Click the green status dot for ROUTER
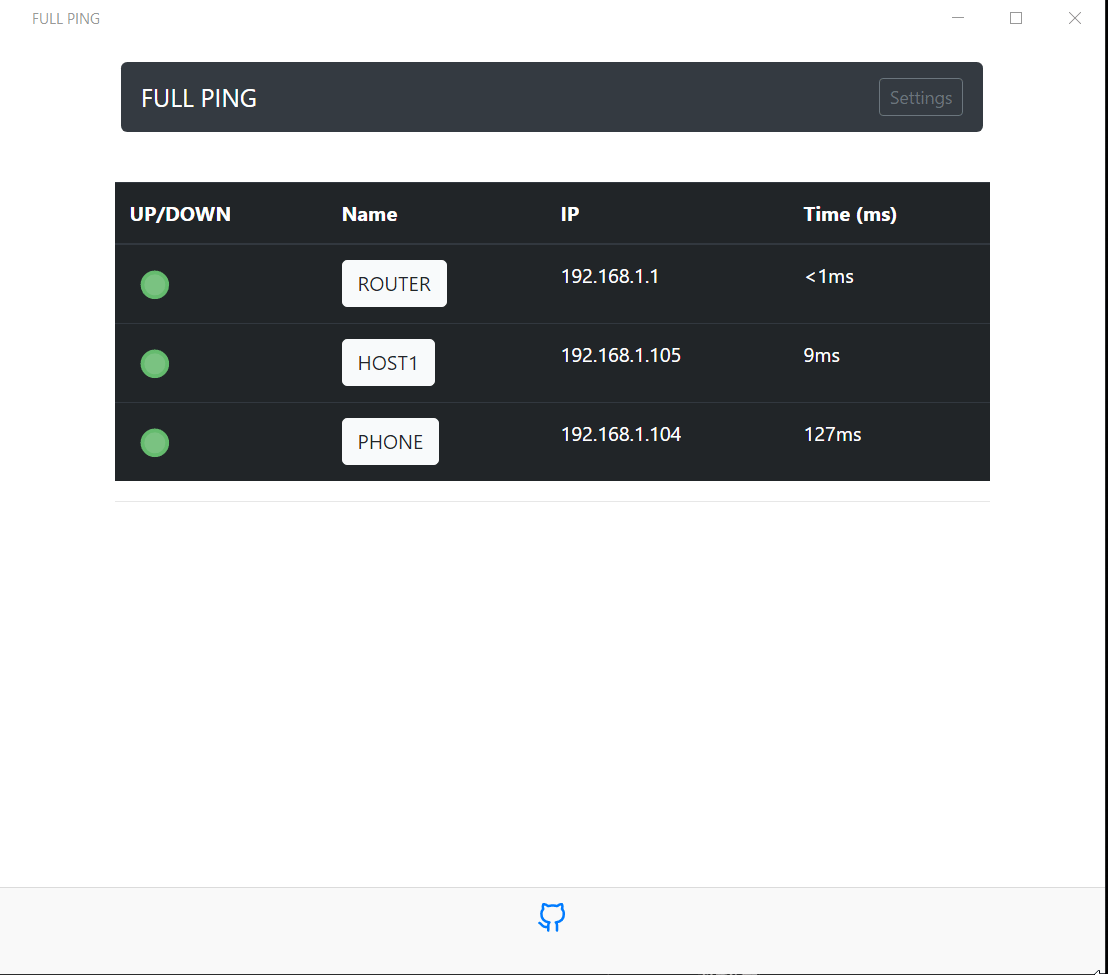The width and height of the screenshot is (1108, 975). coord(155,284)
